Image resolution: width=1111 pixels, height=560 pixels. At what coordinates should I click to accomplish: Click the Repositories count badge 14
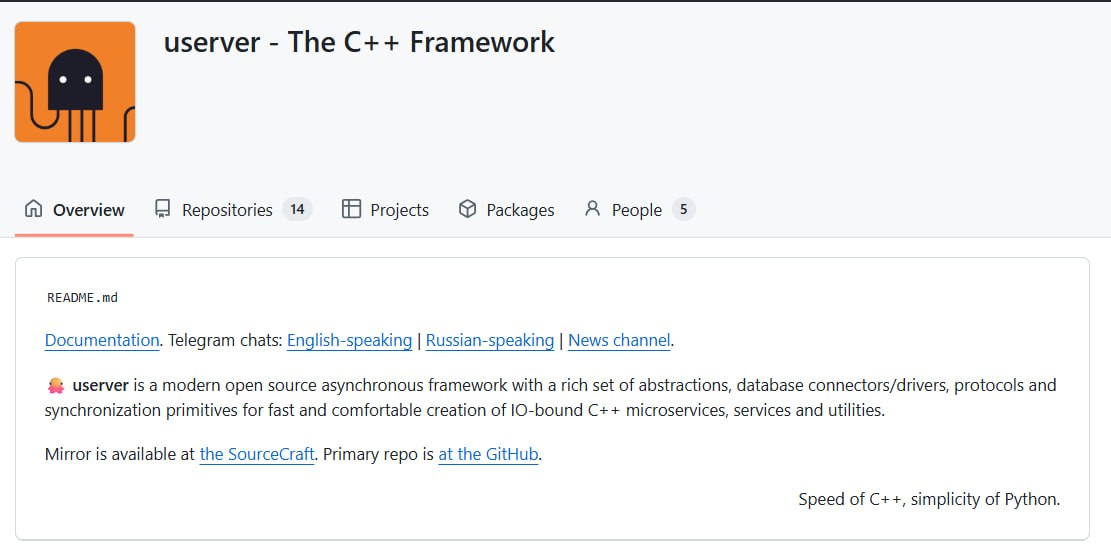pyautogui.click(x=297, y=209)
